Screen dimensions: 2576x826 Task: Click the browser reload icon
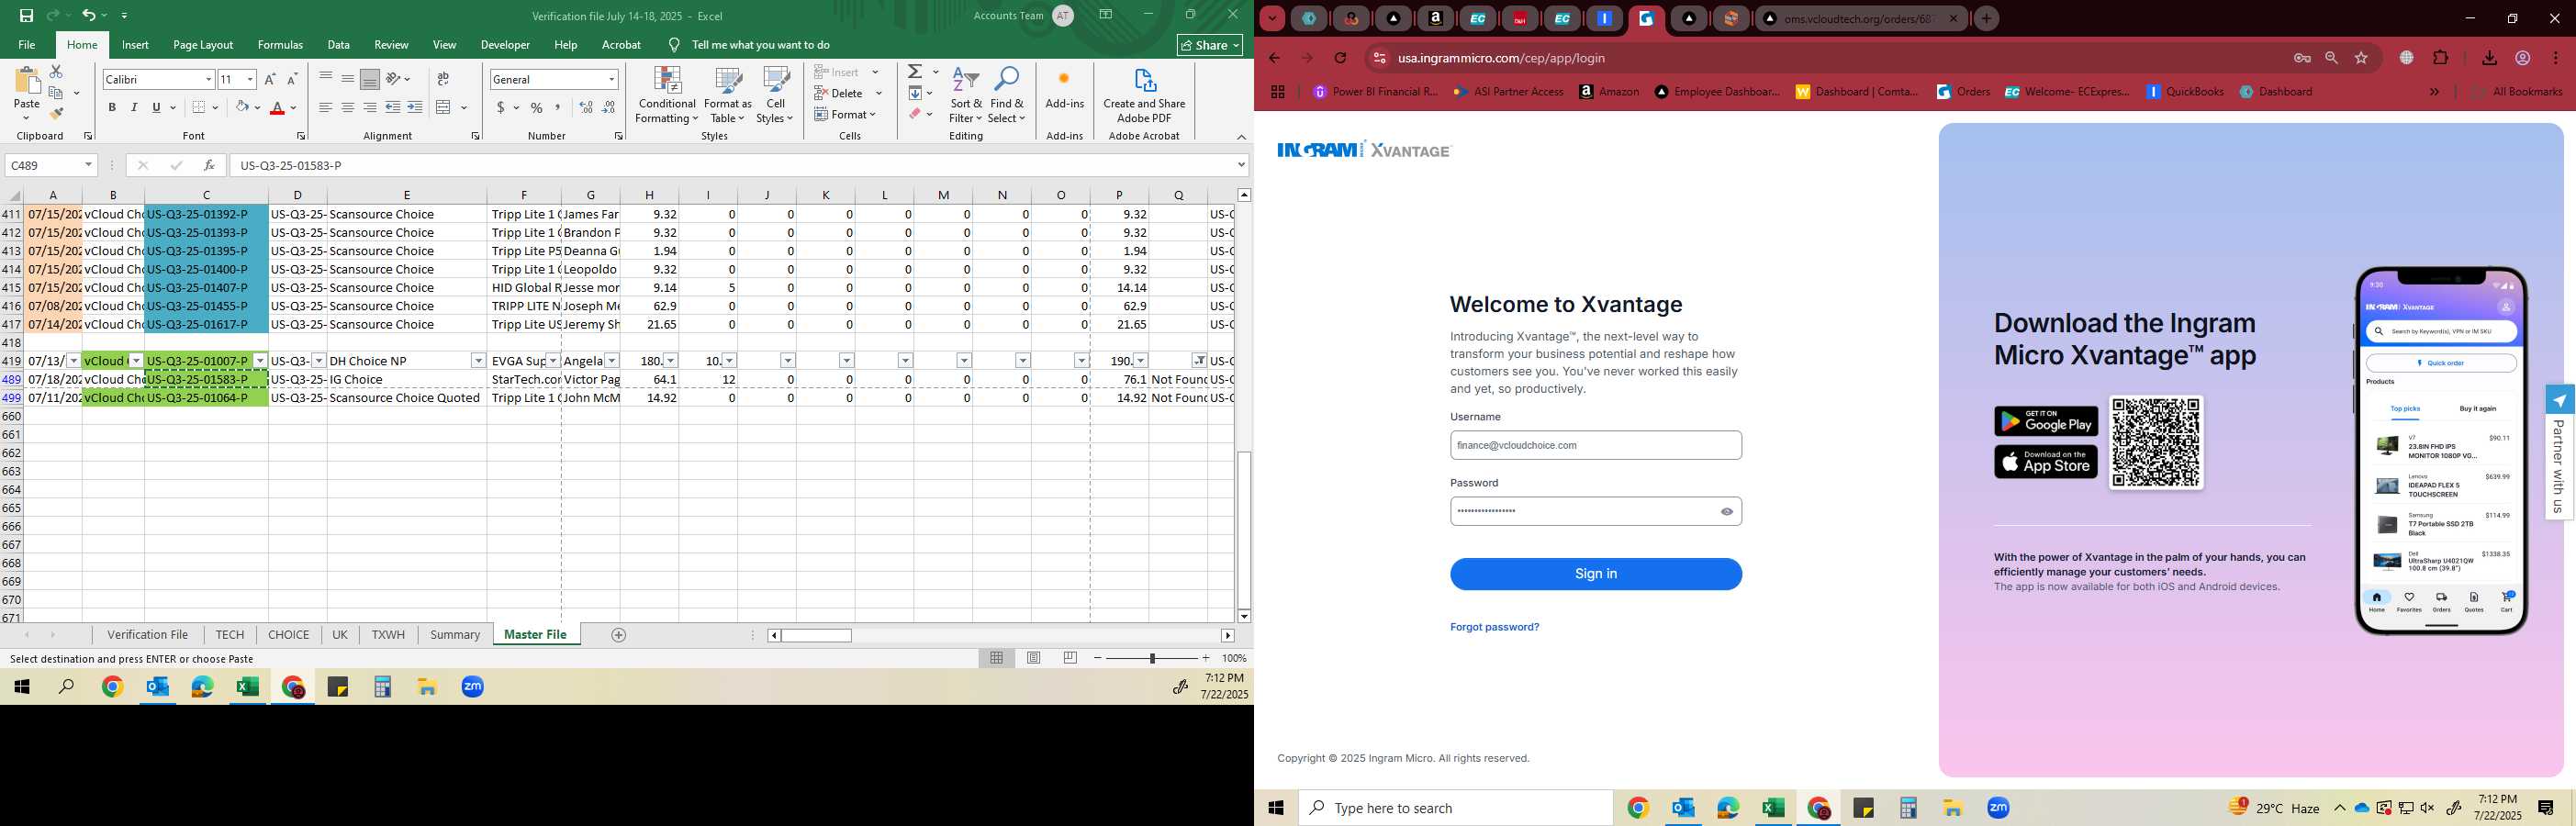(1340, 58)
